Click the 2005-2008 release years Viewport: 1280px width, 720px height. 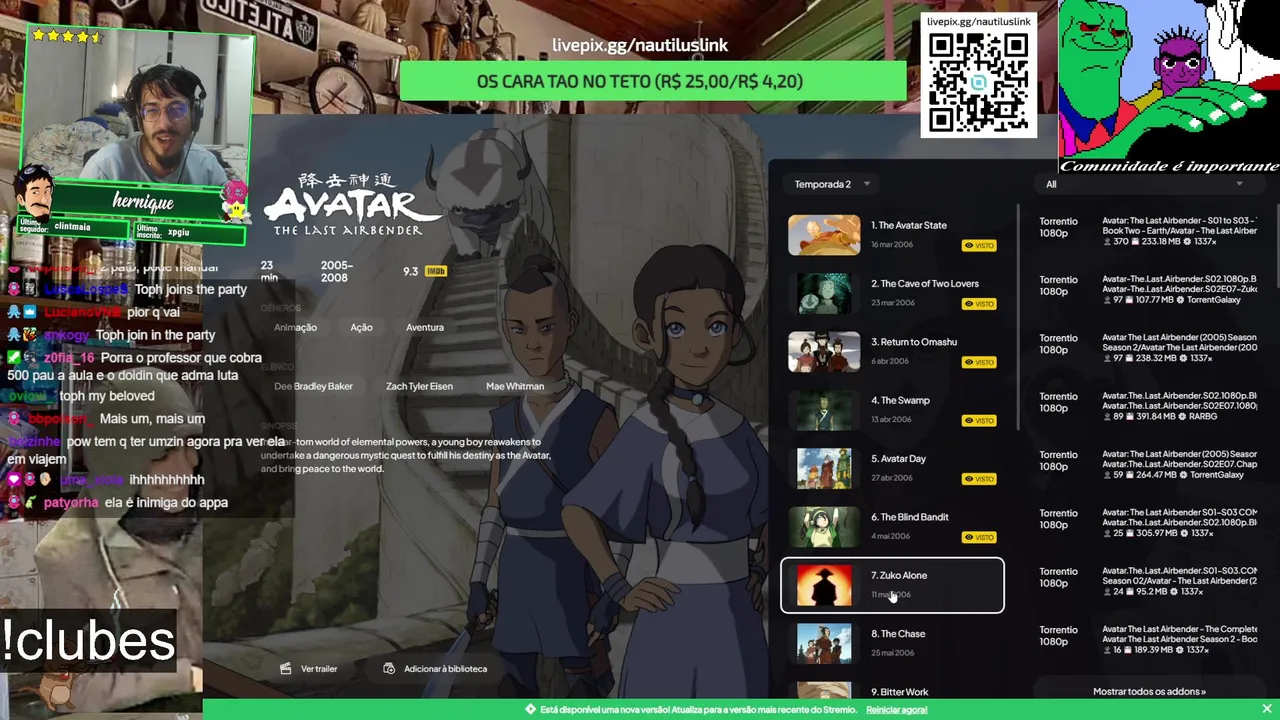[x=336, y=272]
